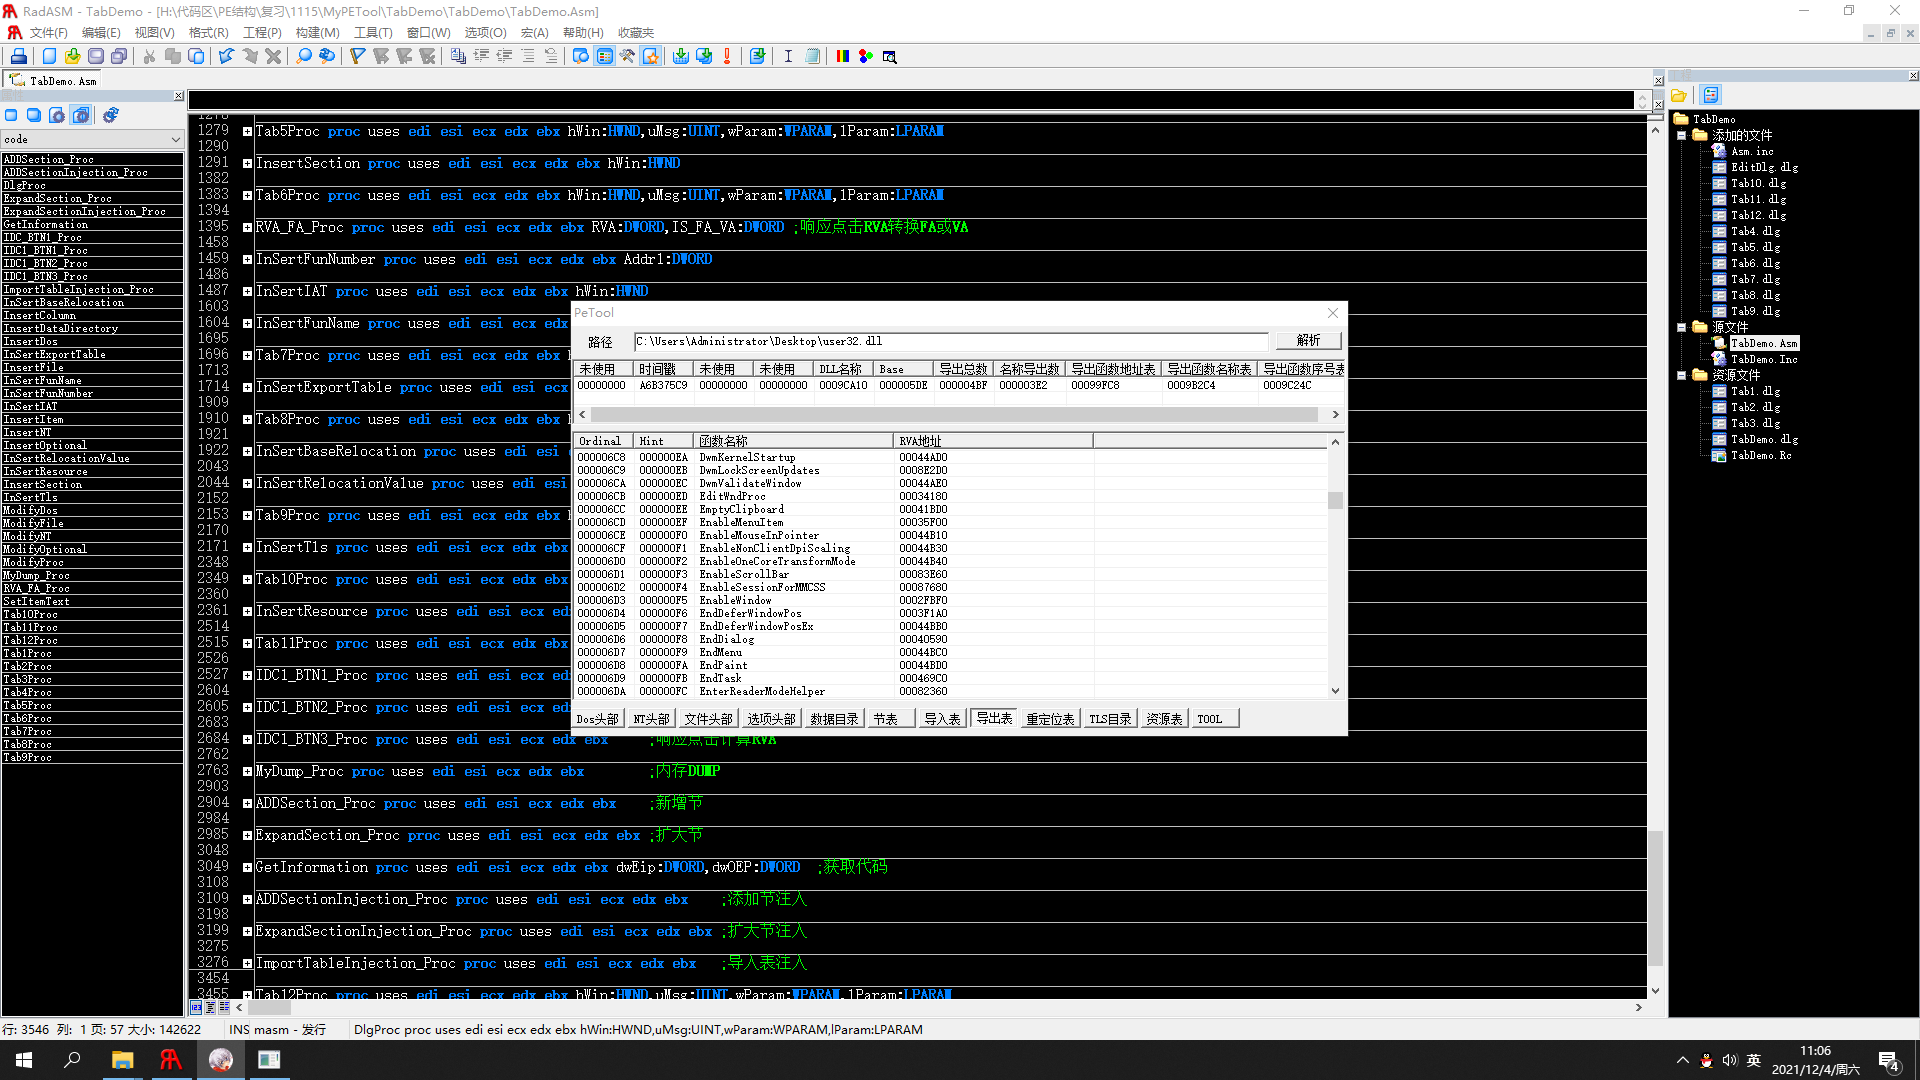This screenshot has height=1080, width=1920.
Task: Click the Find magnifier icon
Action: click(x=304, y=56)
